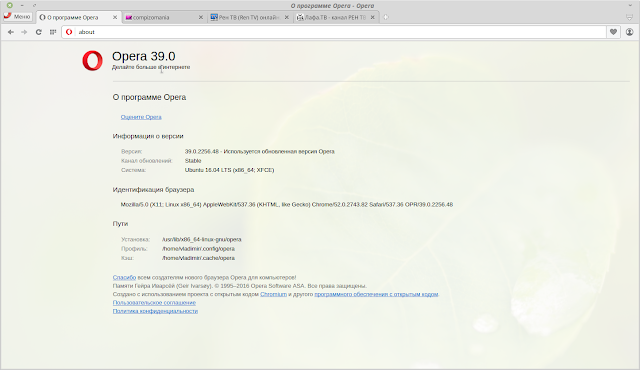Switch to the Рен ТВ (Ren TV) tab

[249, 18]
